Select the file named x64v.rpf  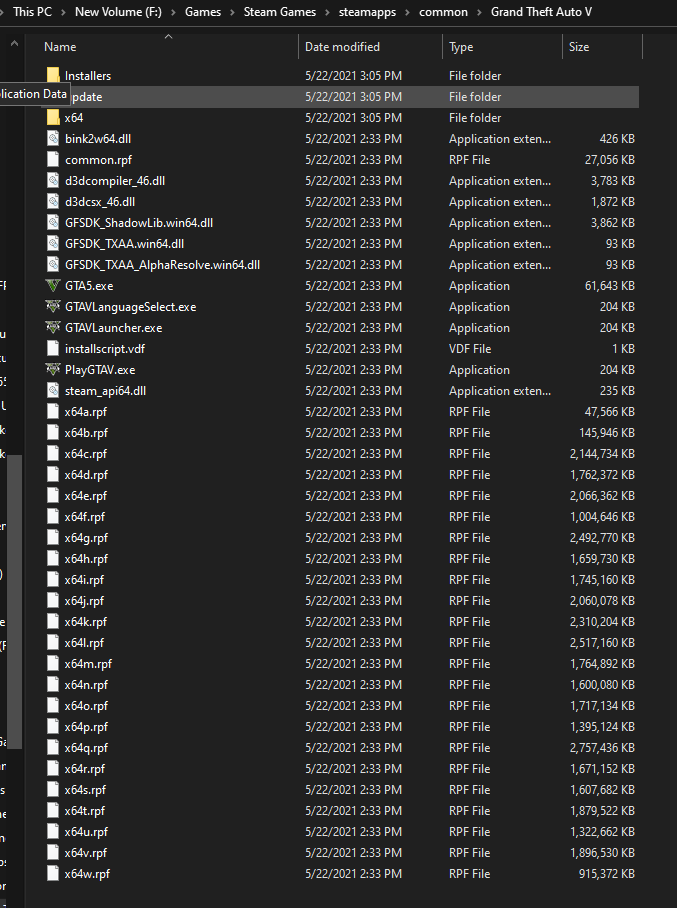(x=86, y=852)
